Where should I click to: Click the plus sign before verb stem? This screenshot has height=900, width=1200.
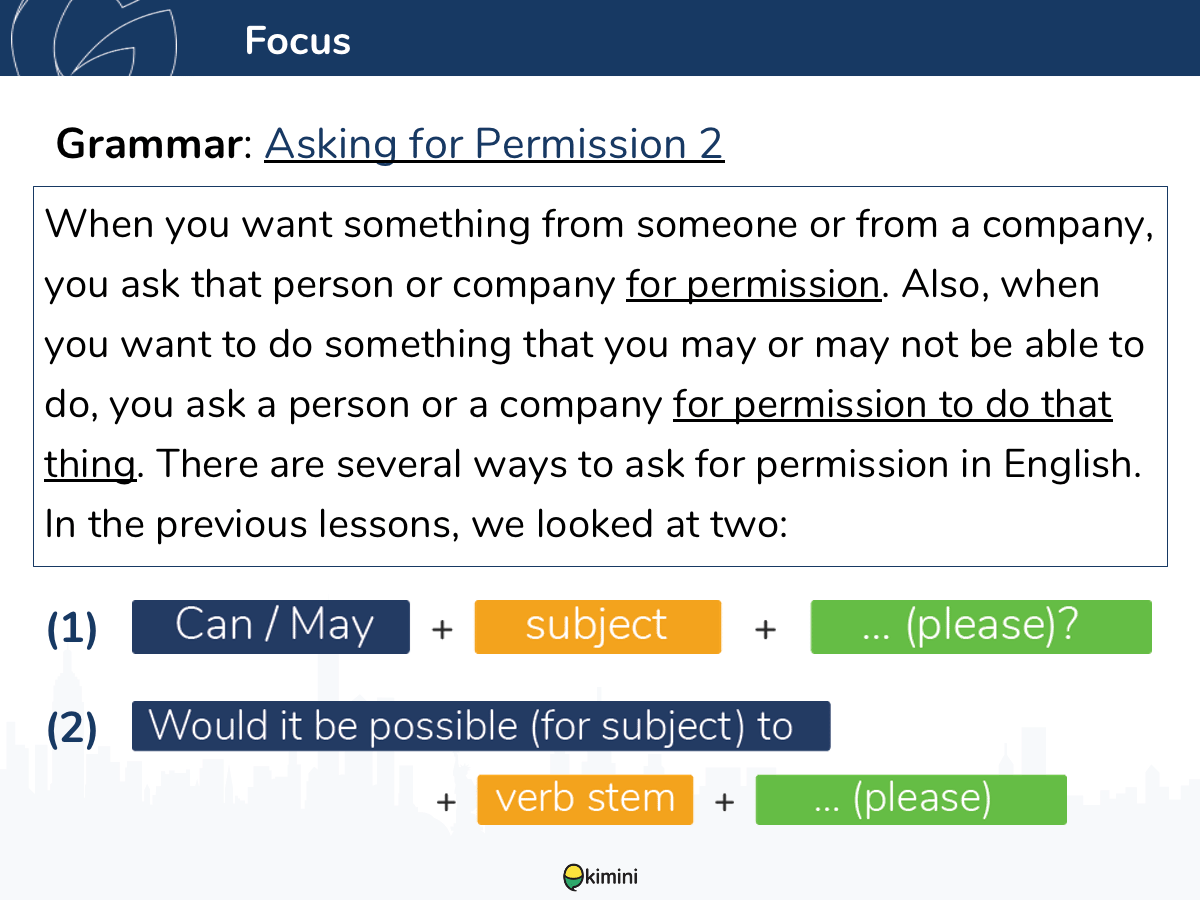tap(446, 801)
